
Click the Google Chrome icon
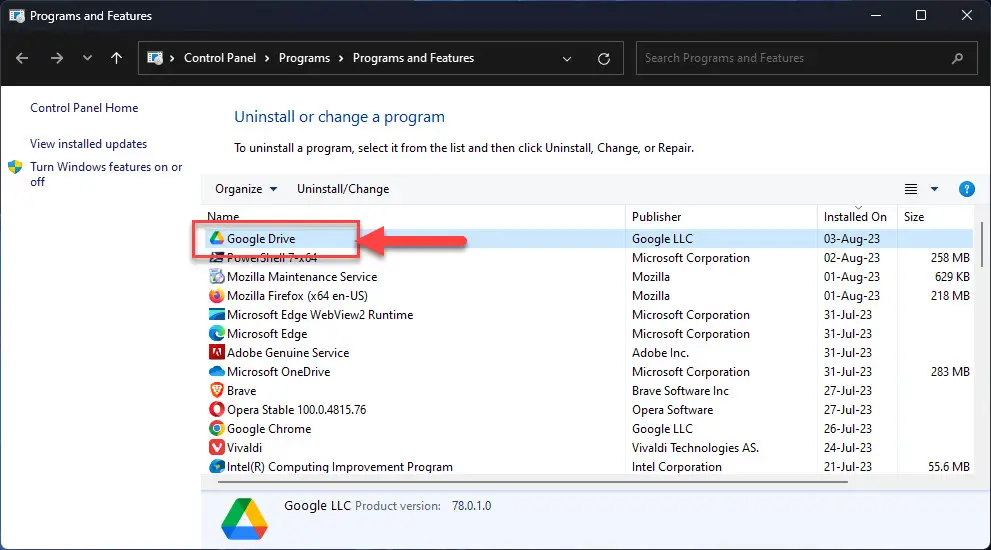(x=217, y=428)
